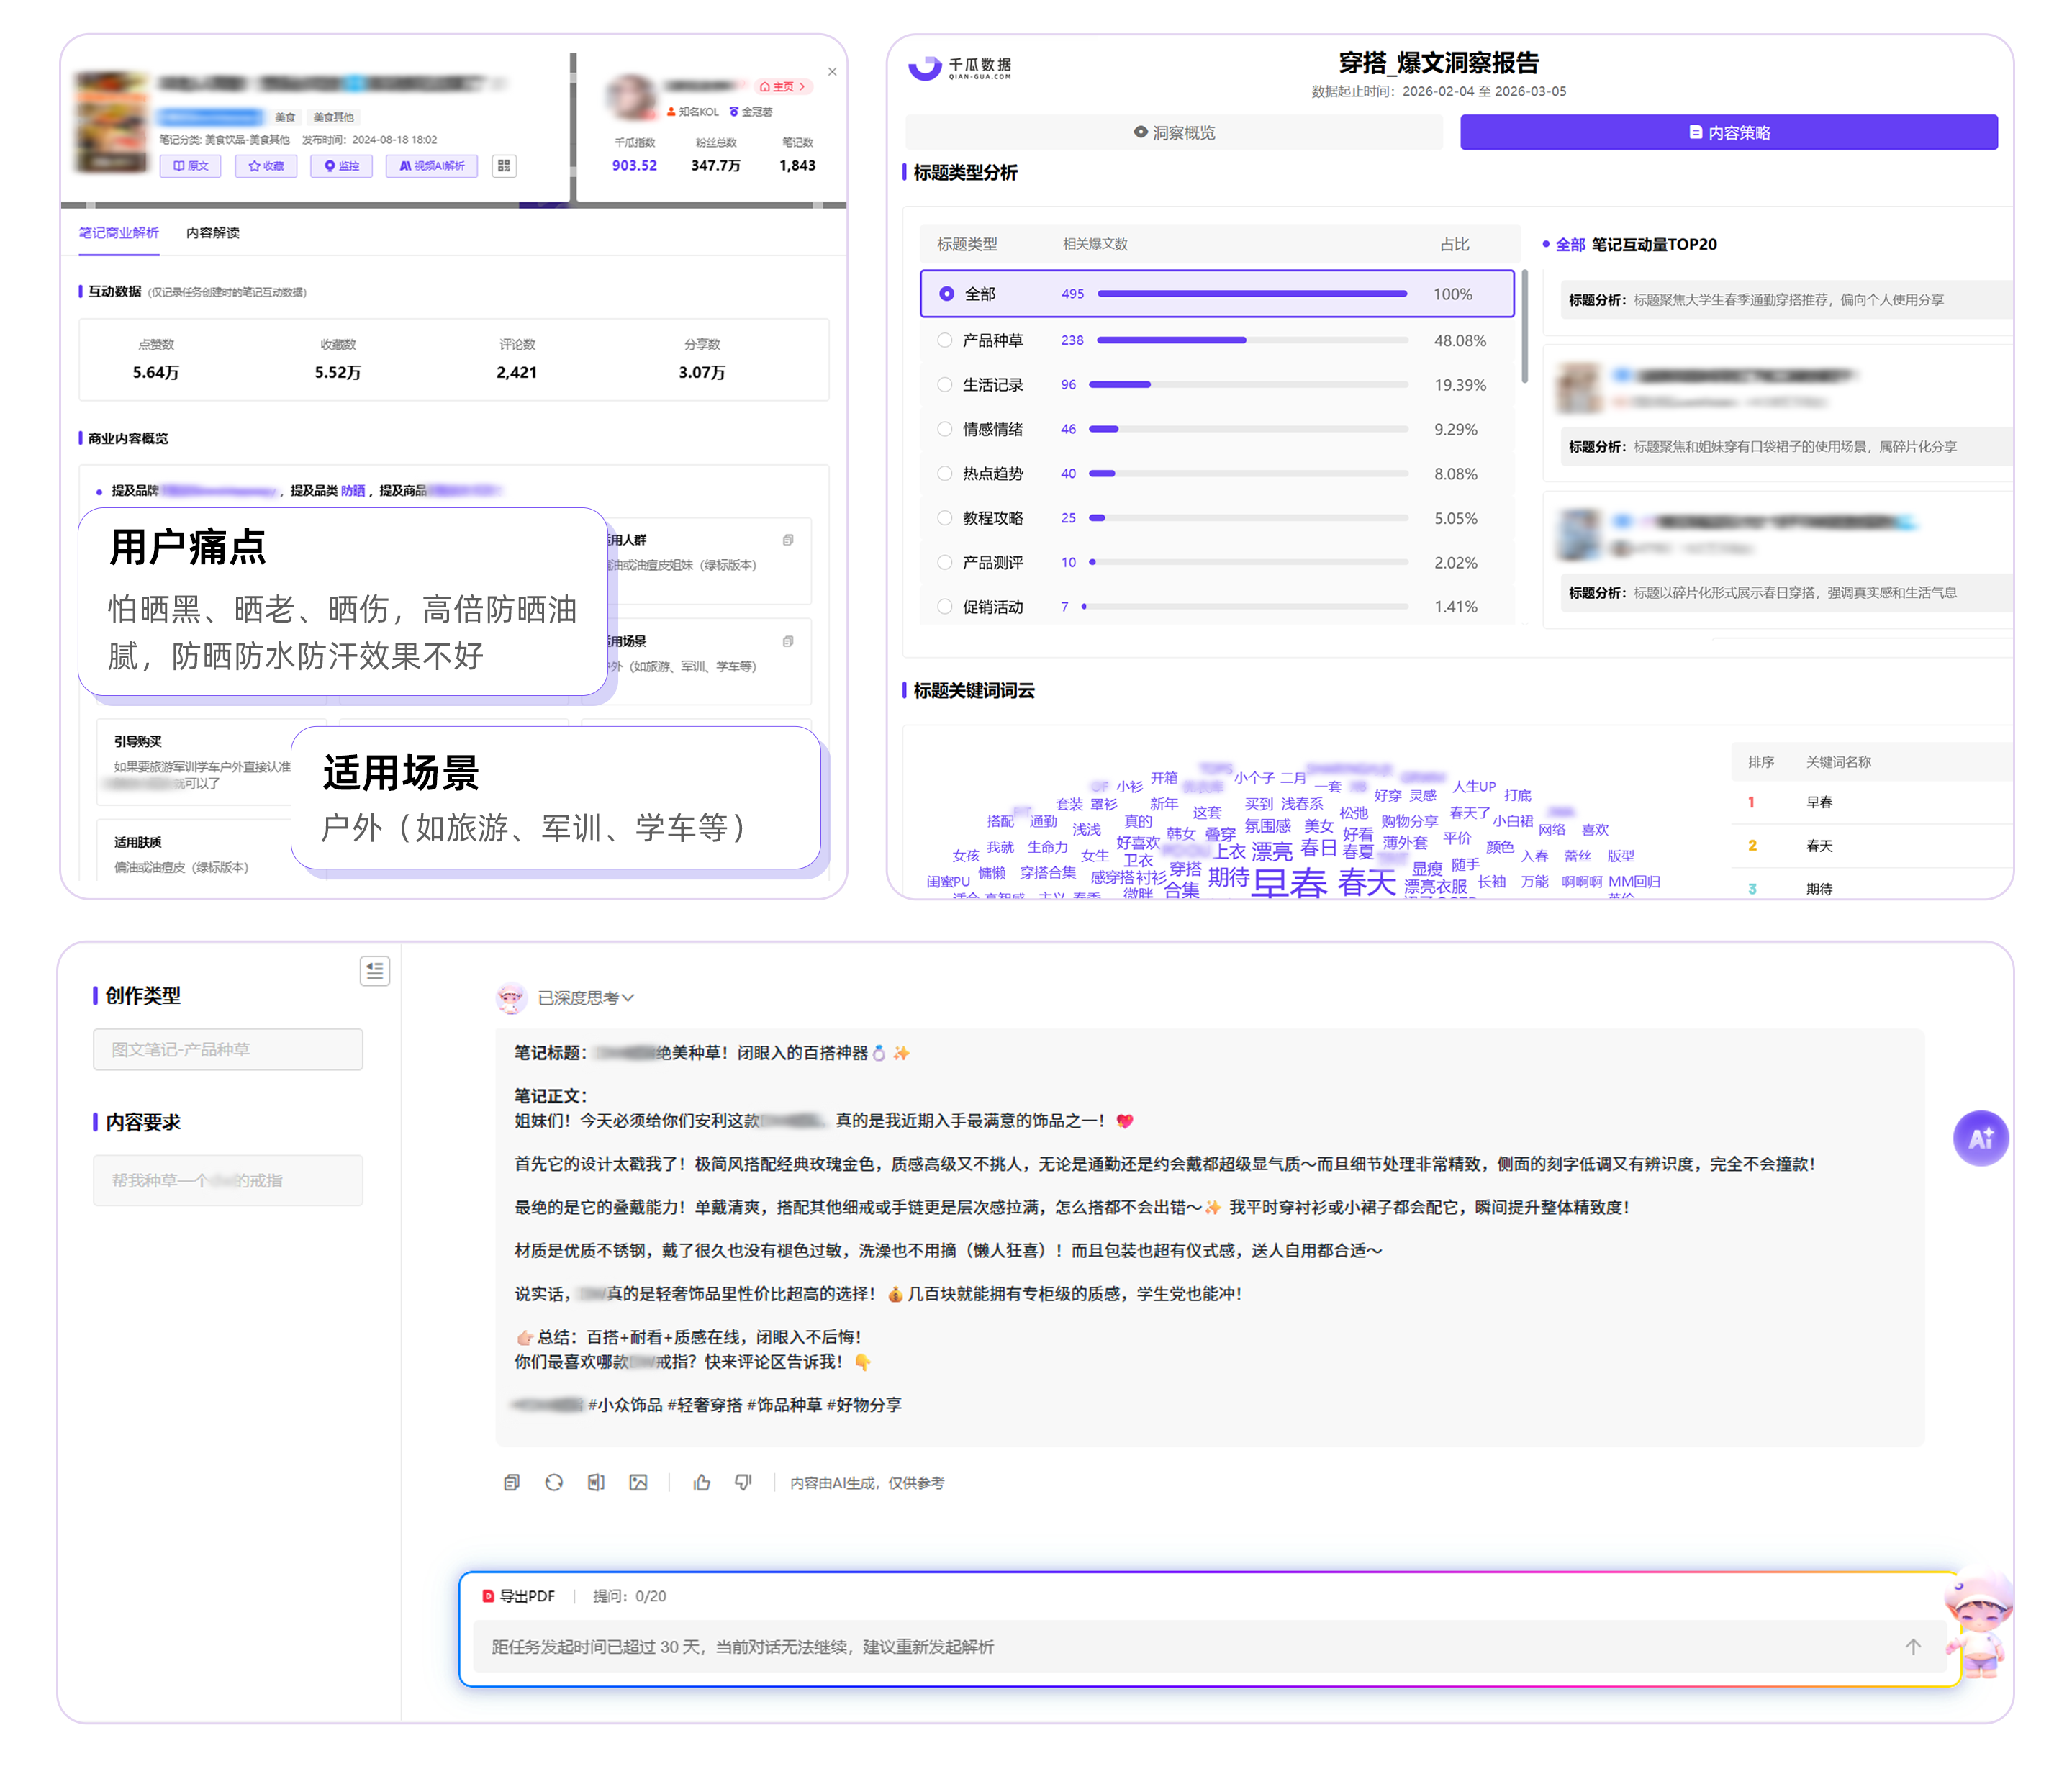Expand the 已深度思考 section

coord(586,997)
